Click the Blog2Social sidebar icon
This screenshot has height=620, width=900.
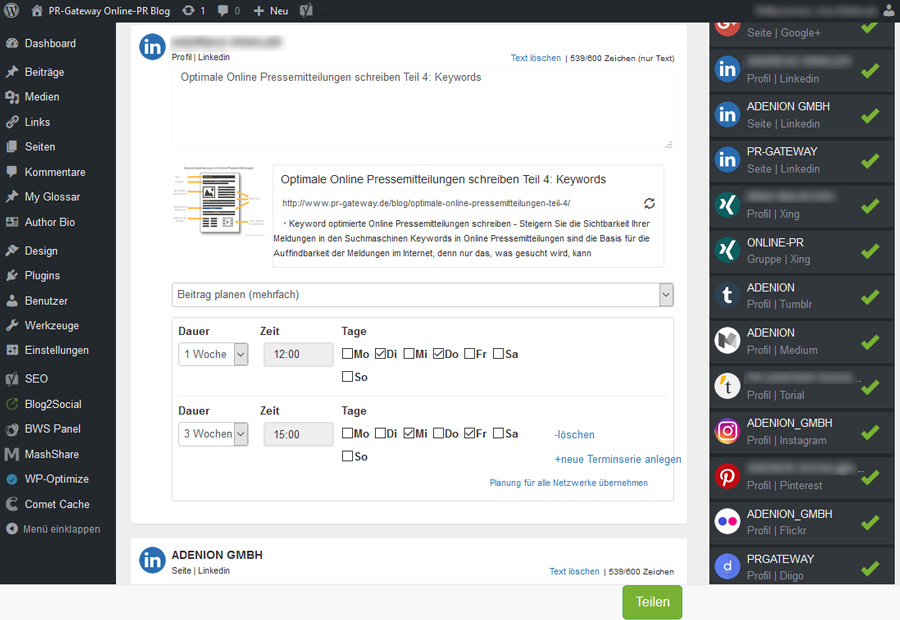pyautogui.click(x=11, y=404)
